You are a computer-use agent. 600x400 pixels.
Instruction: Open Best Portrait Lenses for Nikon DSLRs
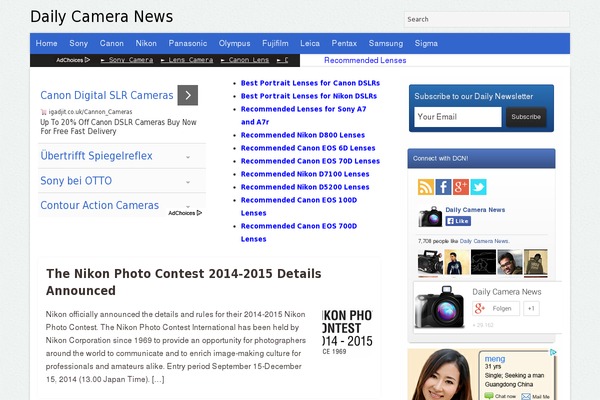point(309,96)
